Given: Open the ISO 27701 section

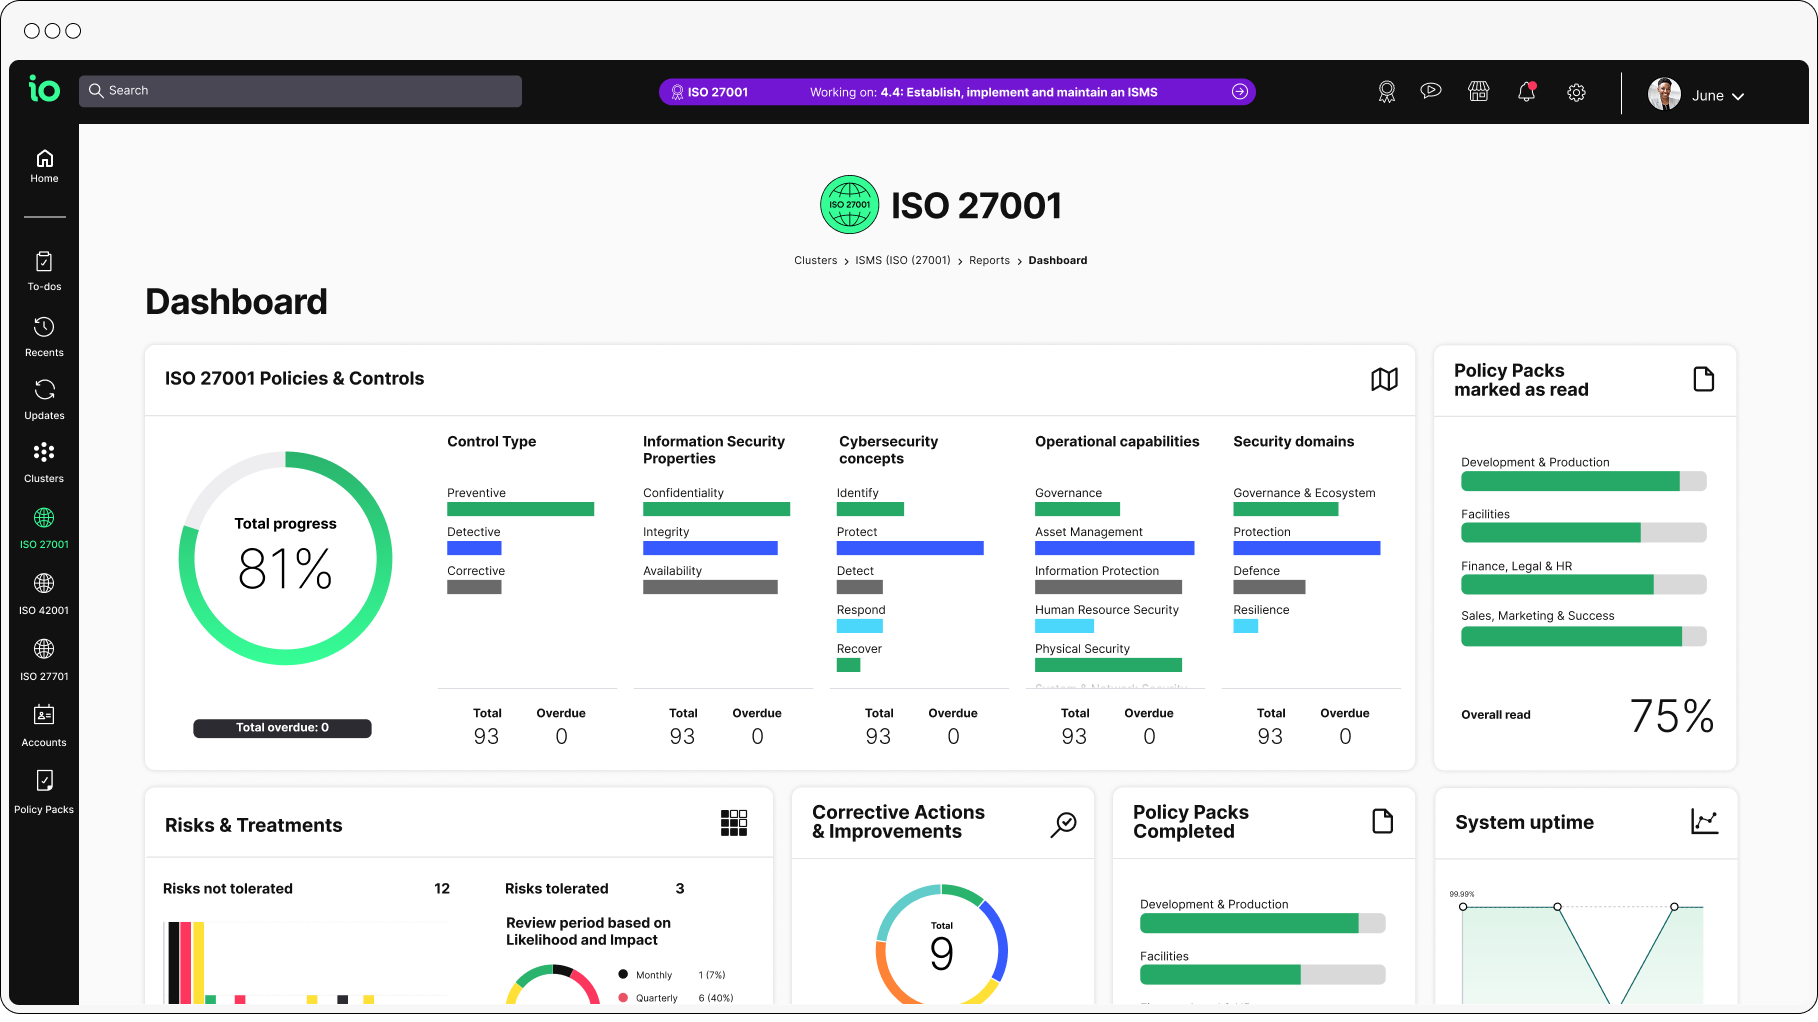Looking at the screenshot, I should coord(44,655).
